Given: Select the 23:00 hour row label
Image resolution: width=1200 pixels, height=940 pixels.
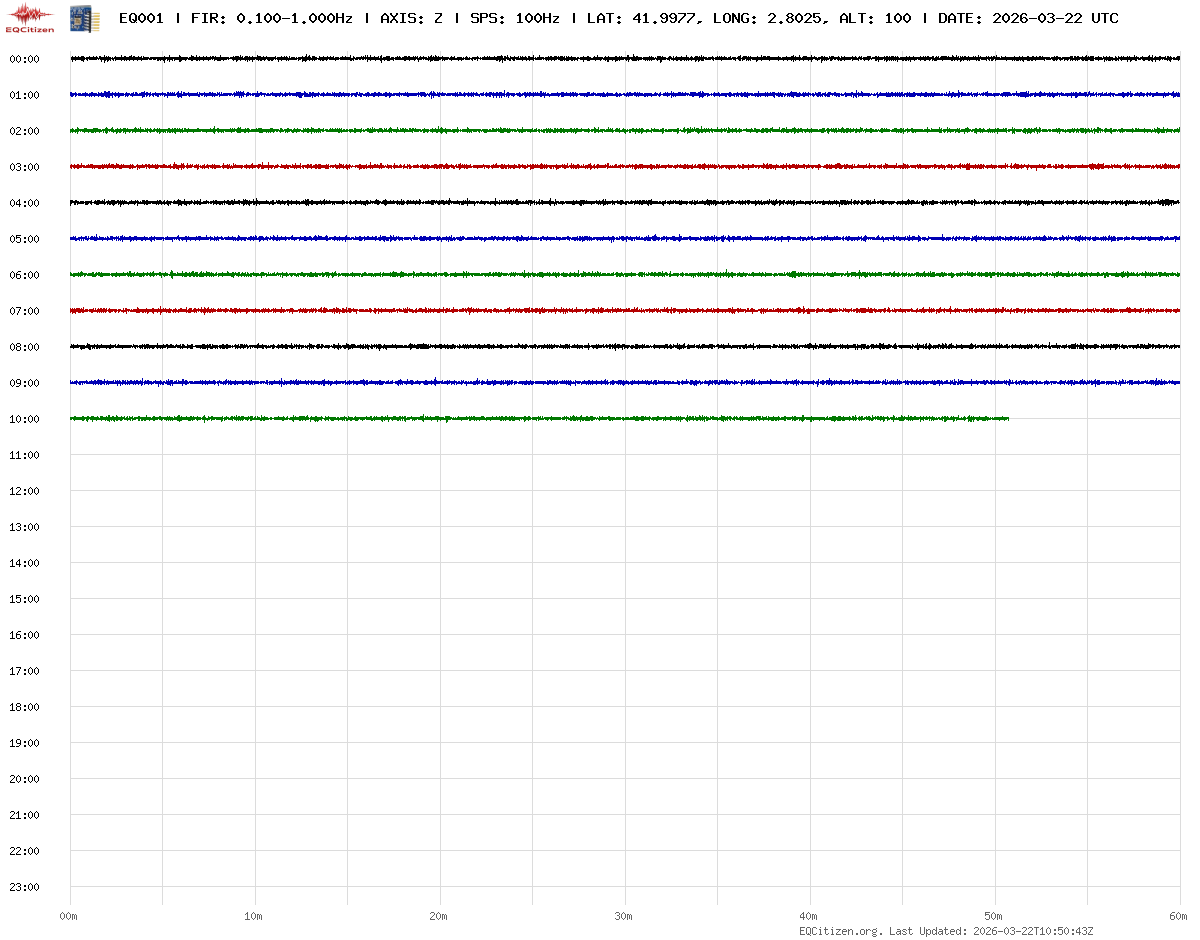Looking at the screenshot, I should pyautogui.click(x=24, y=887).
